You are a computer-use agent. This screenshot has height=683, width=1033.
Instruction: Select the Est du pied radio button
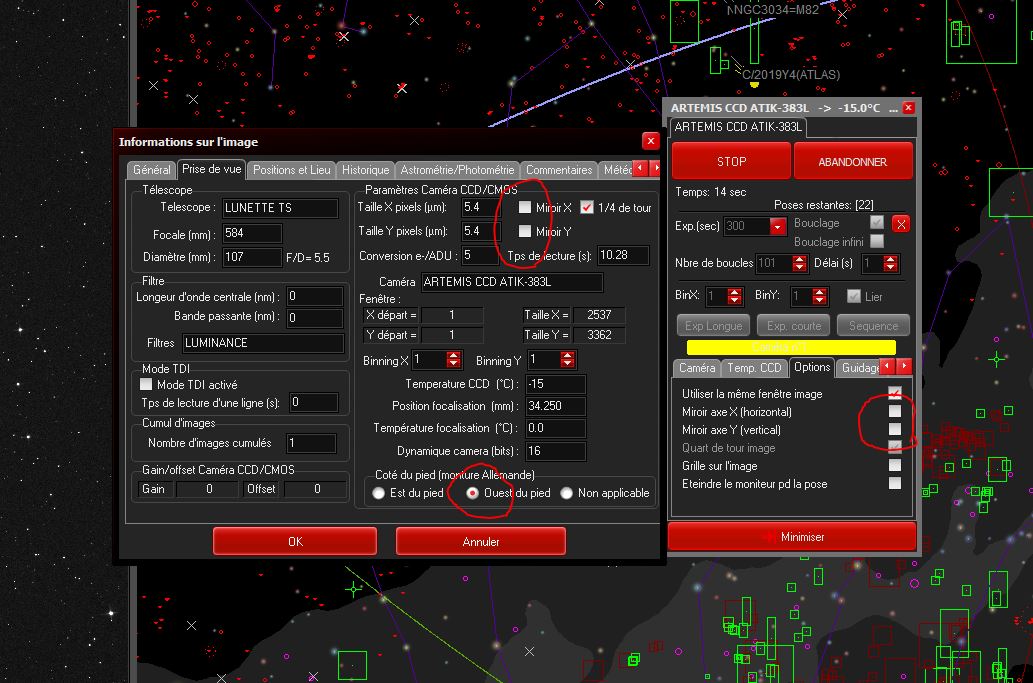tap(378, 493)
